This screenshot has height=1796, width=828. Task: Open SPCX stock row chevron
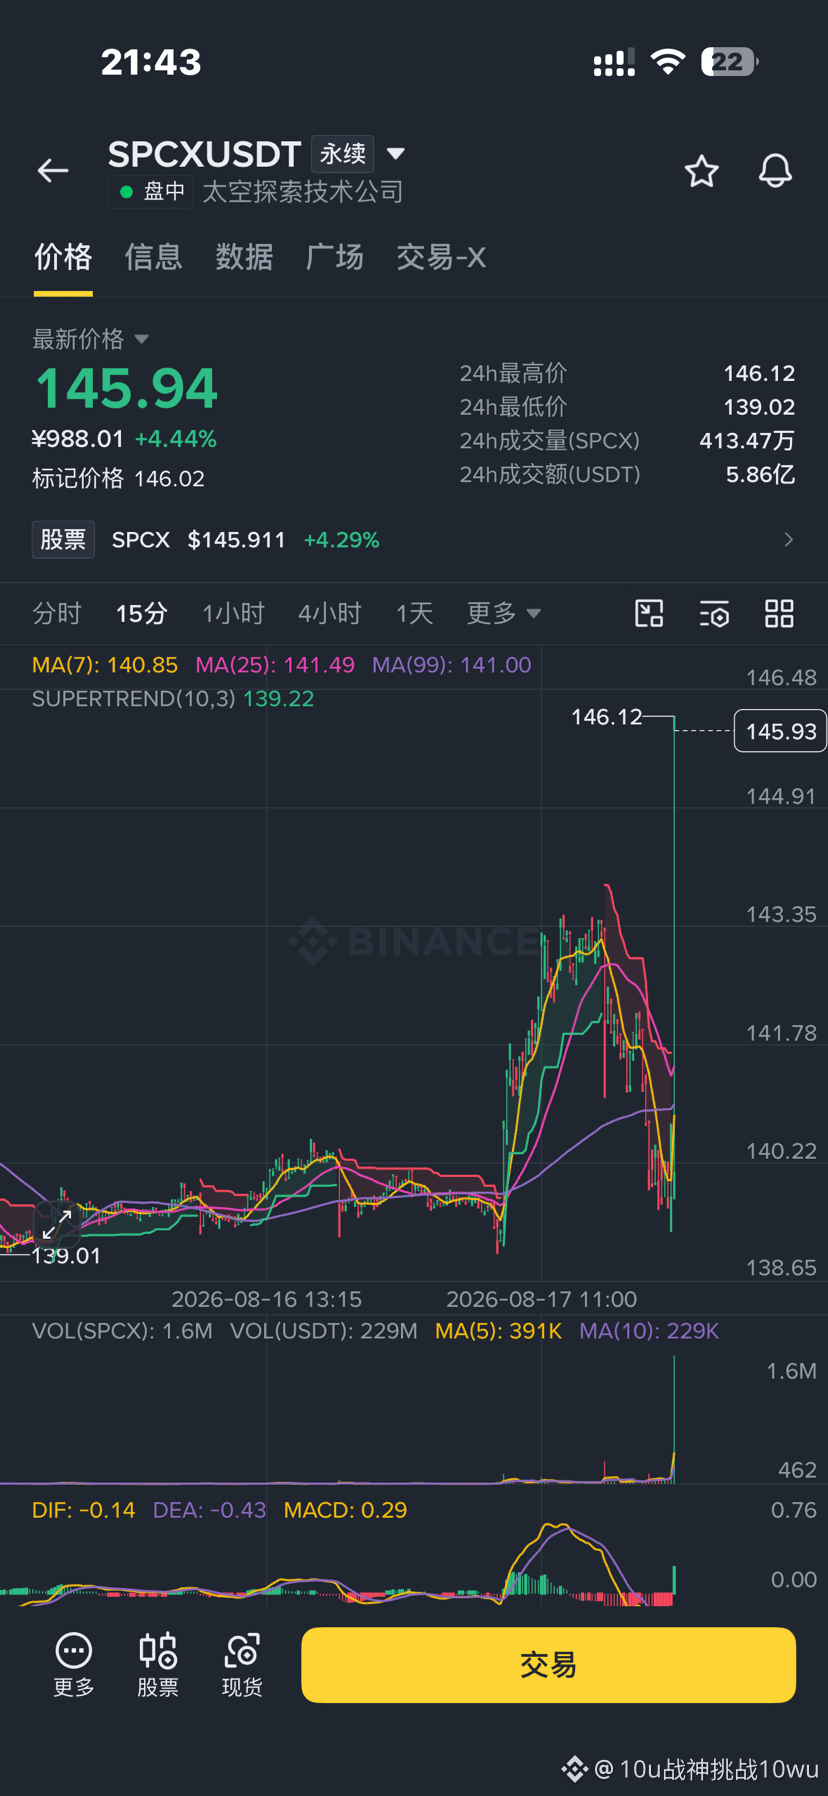789,540
